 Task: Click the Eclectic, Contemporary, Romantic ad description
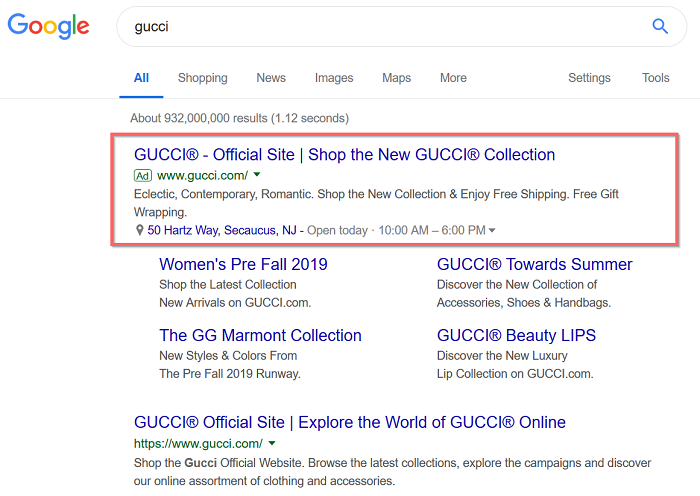click(x=376, y=203)
